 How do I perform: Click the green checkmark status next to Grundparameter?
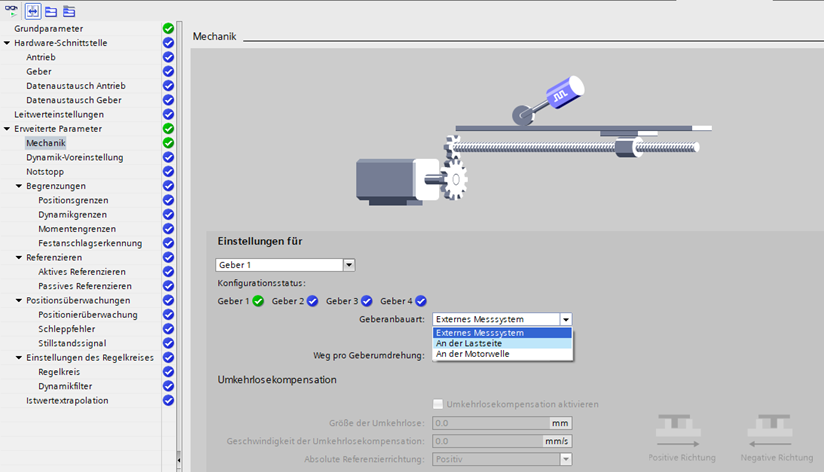pyautogui.click(x=168, y=29)
